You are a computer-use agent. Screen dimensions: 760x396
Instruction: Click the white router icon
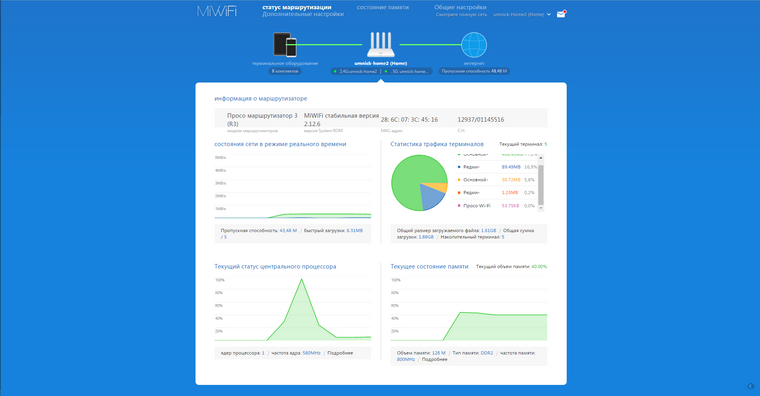380,45
